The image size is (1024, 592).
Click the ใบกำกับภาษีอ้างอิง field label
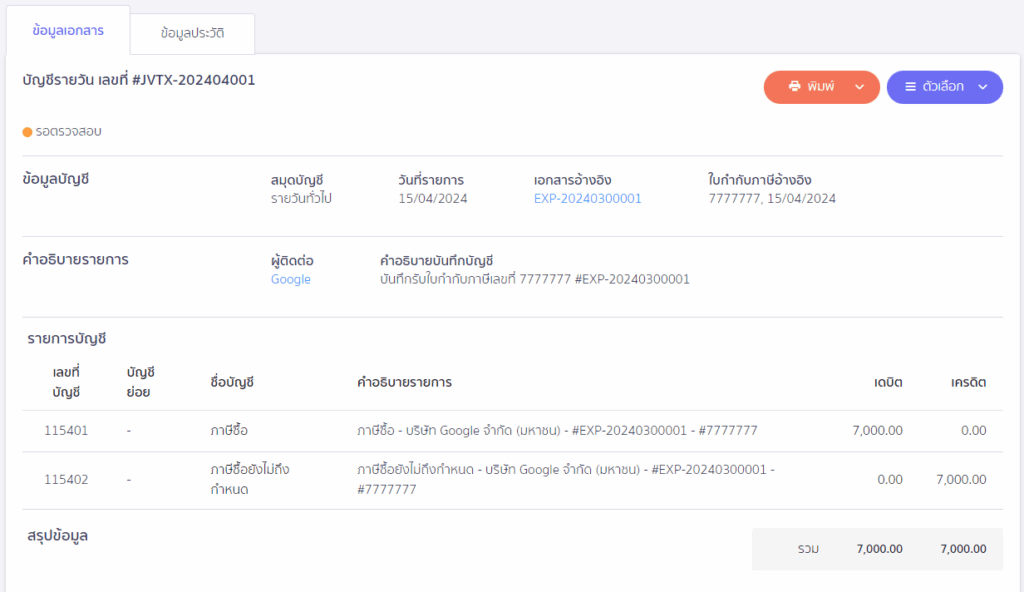[x=760, y=180]
